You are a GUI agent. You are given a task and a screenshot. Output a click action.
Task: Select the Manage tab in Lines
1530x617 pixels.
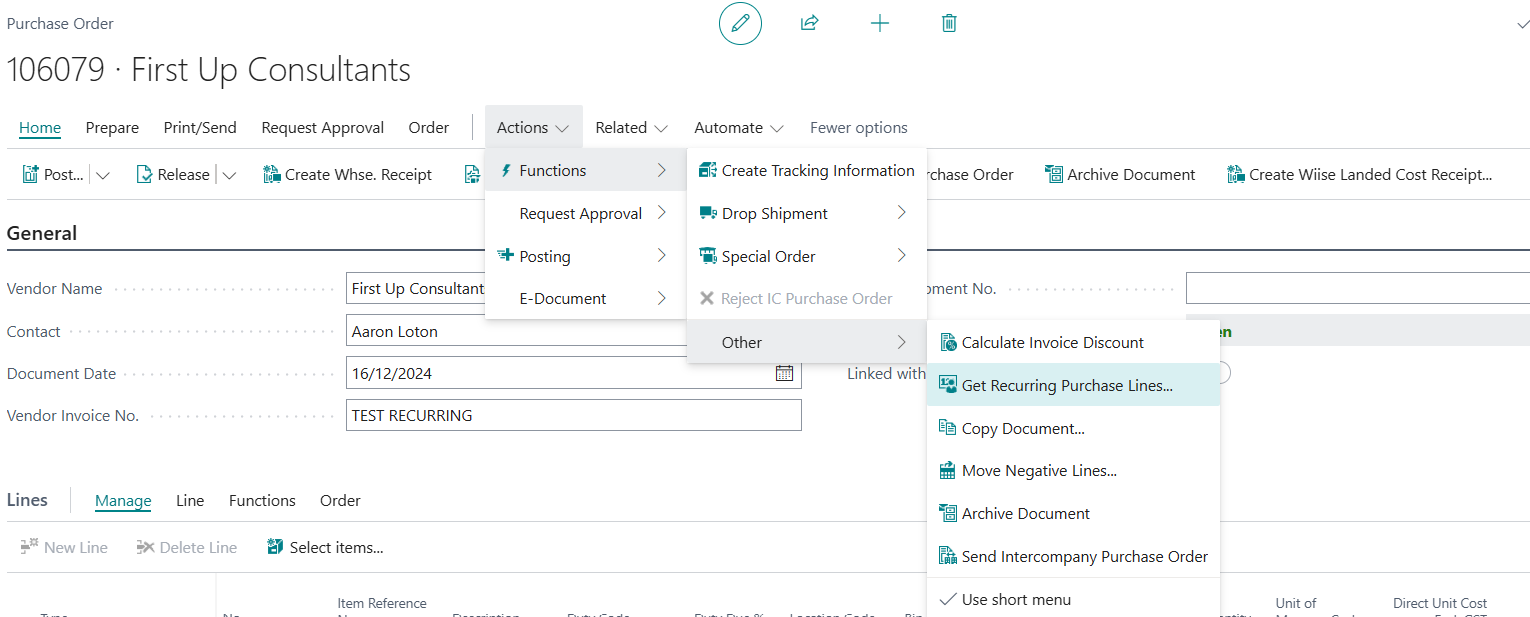point(123,500)
